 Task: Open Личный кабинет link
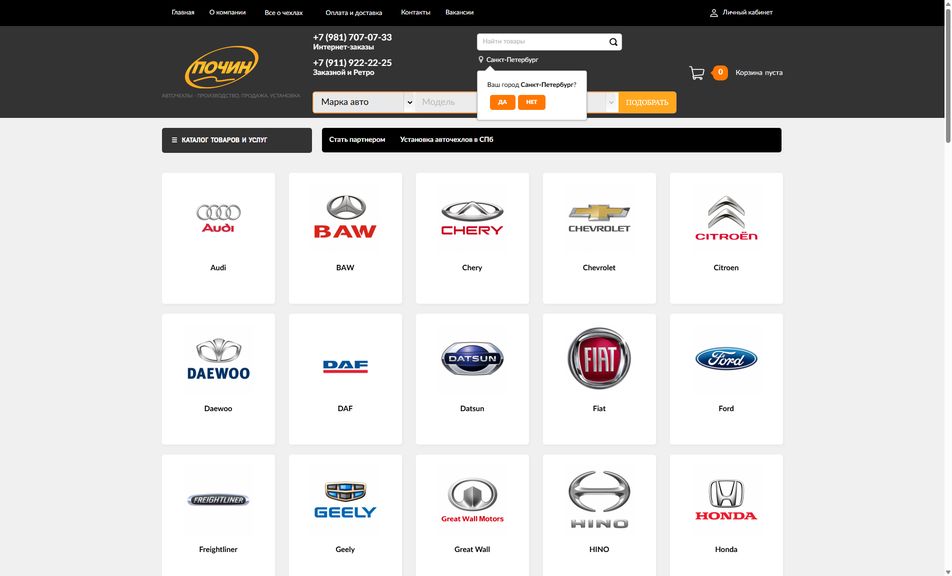tap(747, 13)
